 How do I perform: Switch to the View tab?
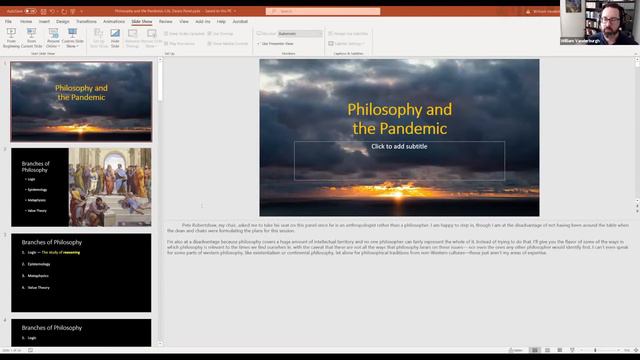pos(184,22)
